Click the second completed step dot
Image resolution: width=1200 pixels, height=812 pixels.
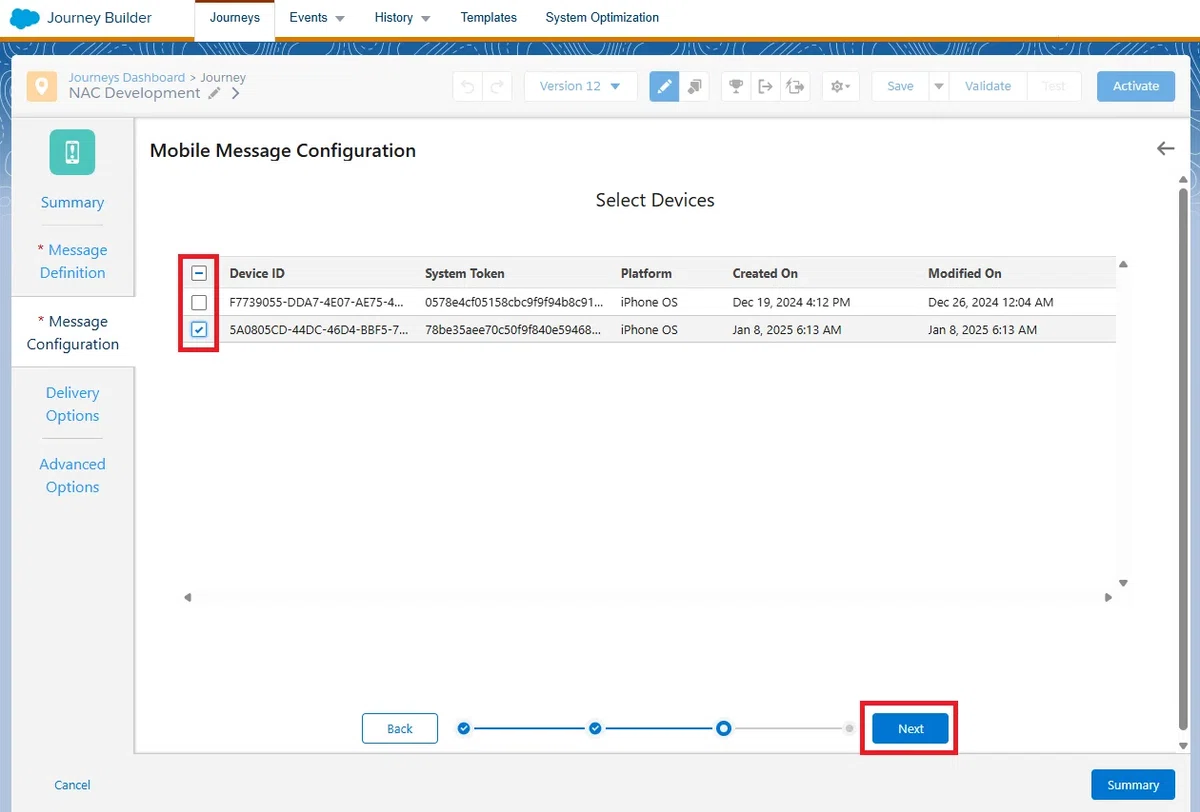coord(595,728)
